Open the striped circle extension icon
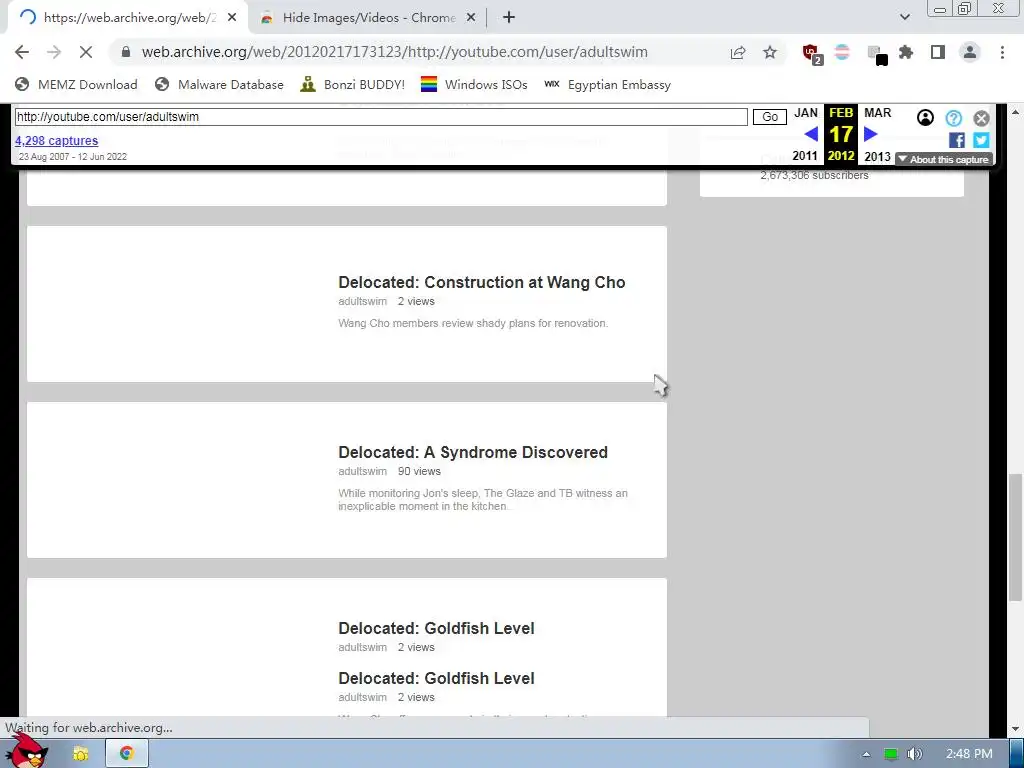Screen dimensions: 1024x768 (x=842, y=52)
